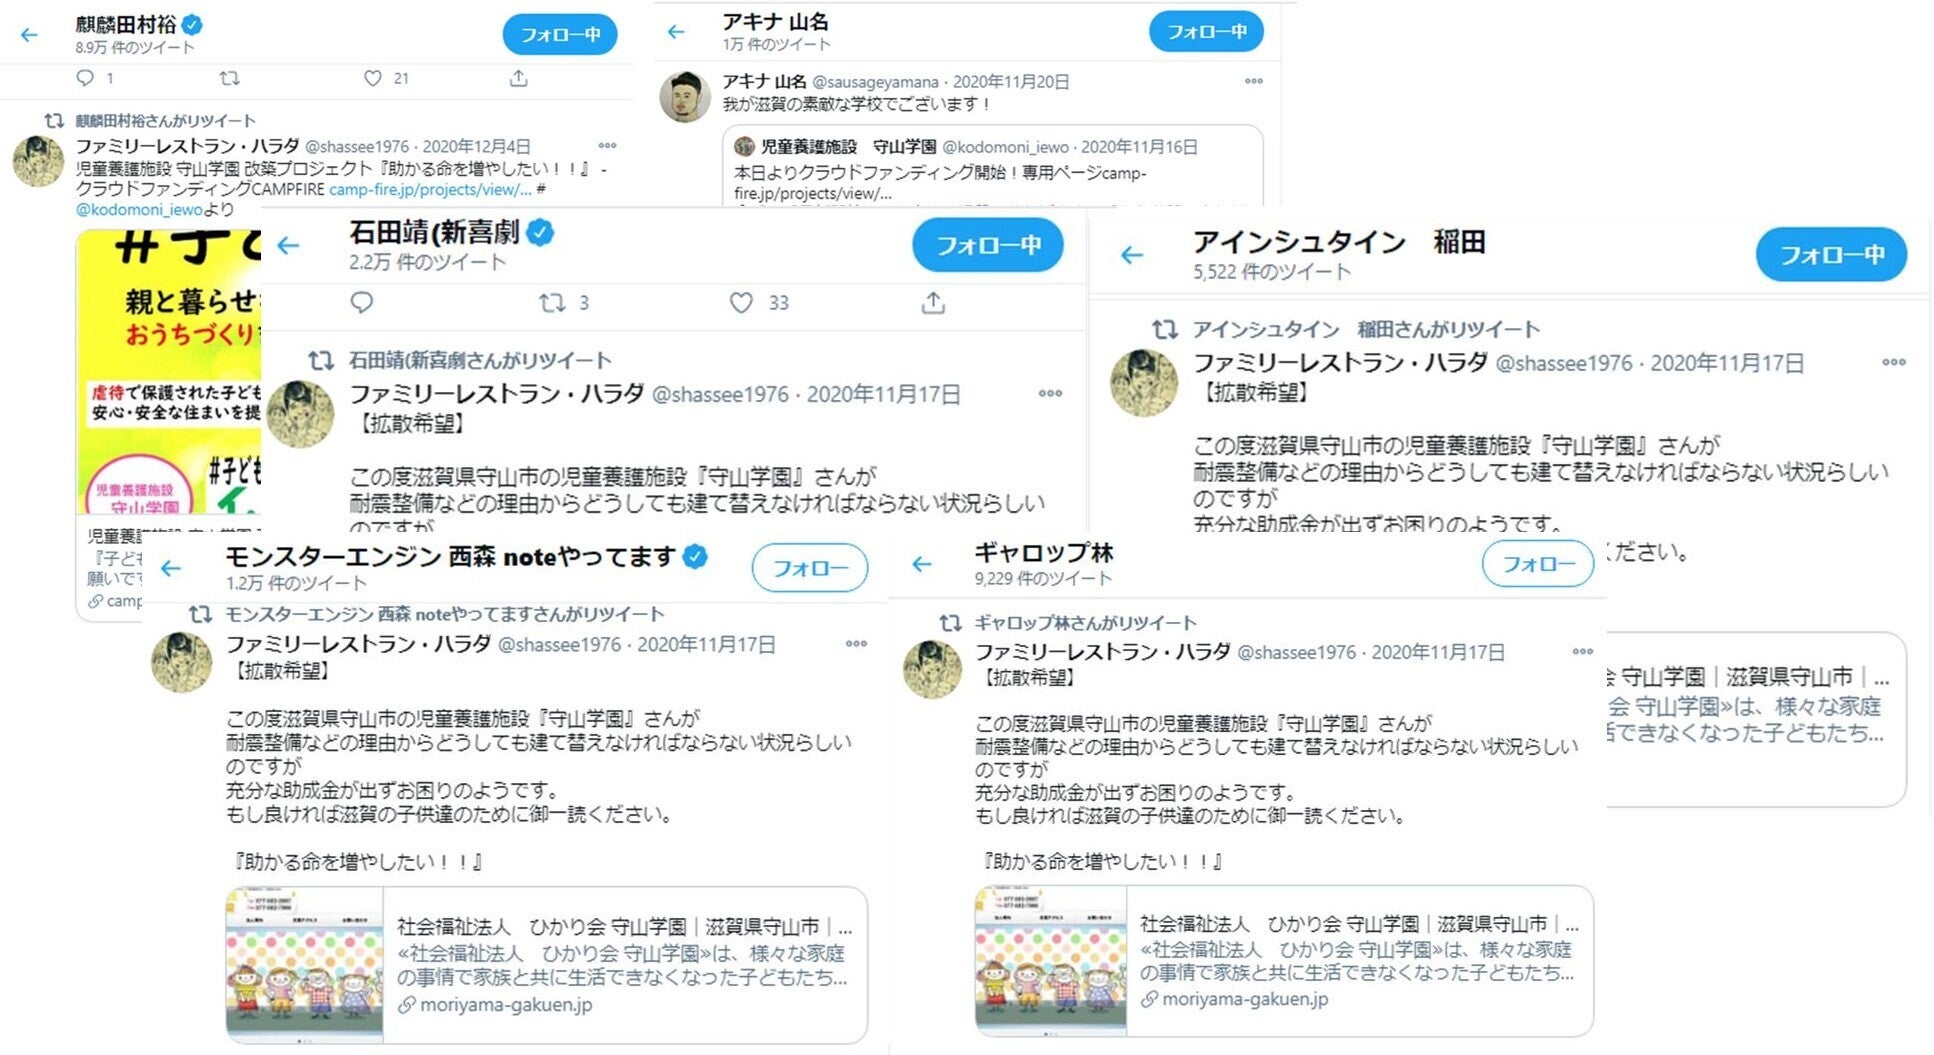Follow モンスターエンジン 西森 account
1934x1055 pixels.
[x=810, y=568]
